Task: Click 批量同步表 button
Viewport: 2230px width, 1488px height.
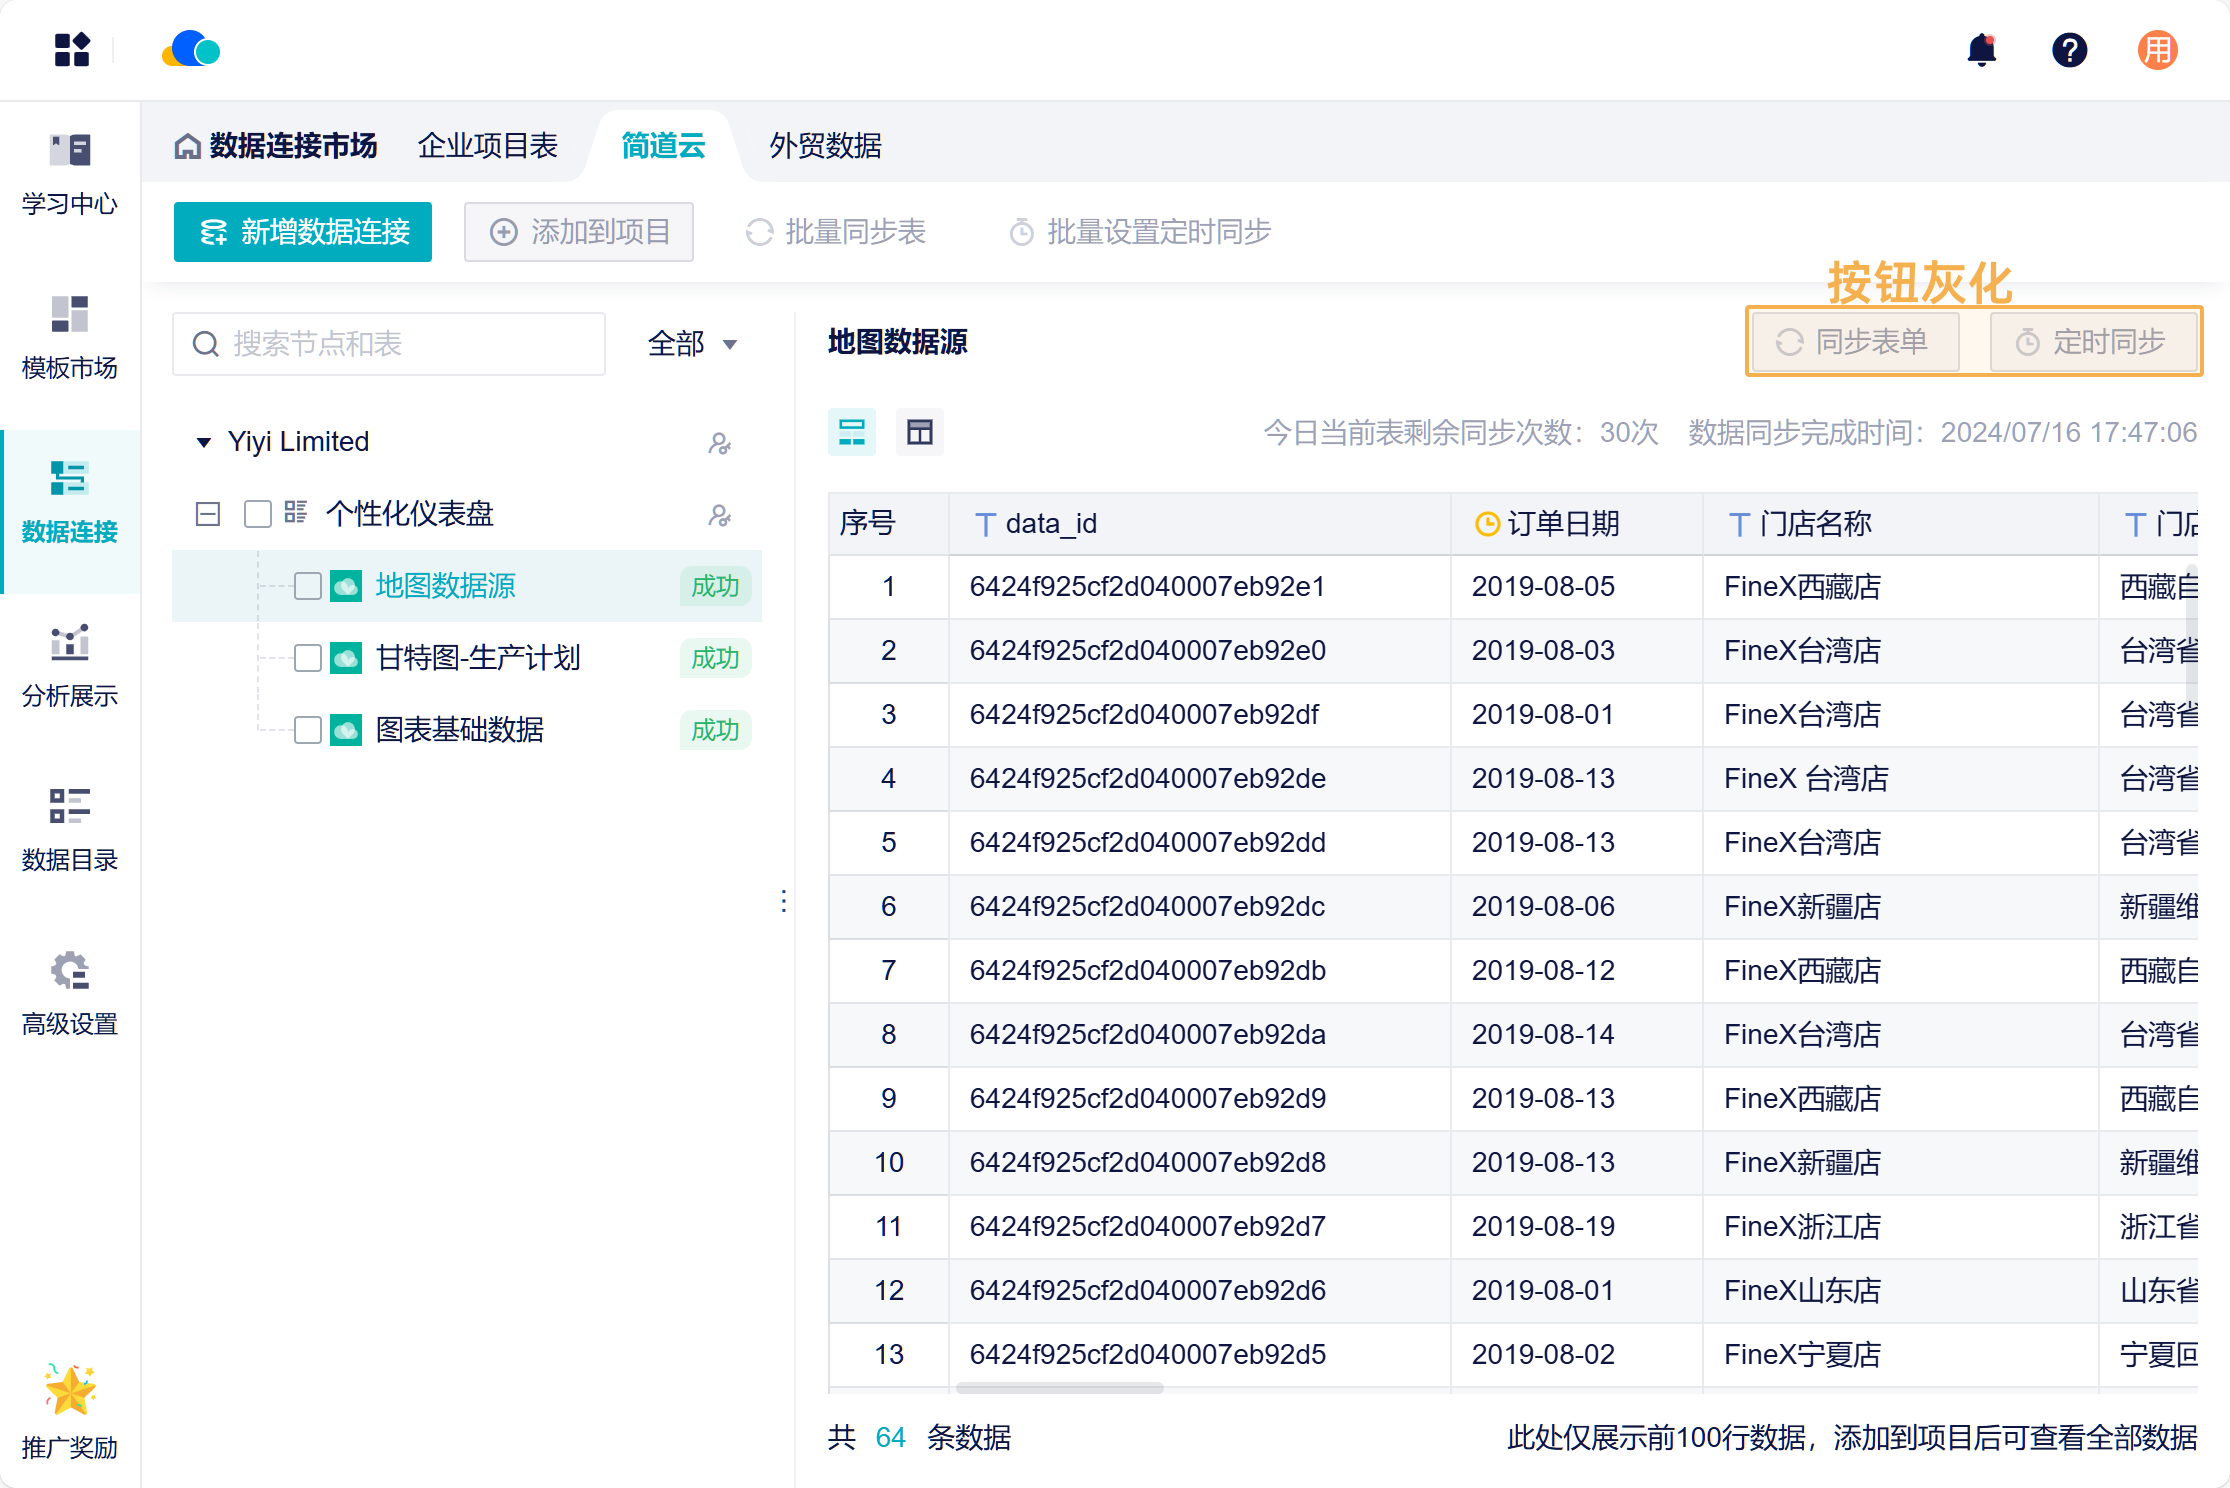Action: coord(836,232)
